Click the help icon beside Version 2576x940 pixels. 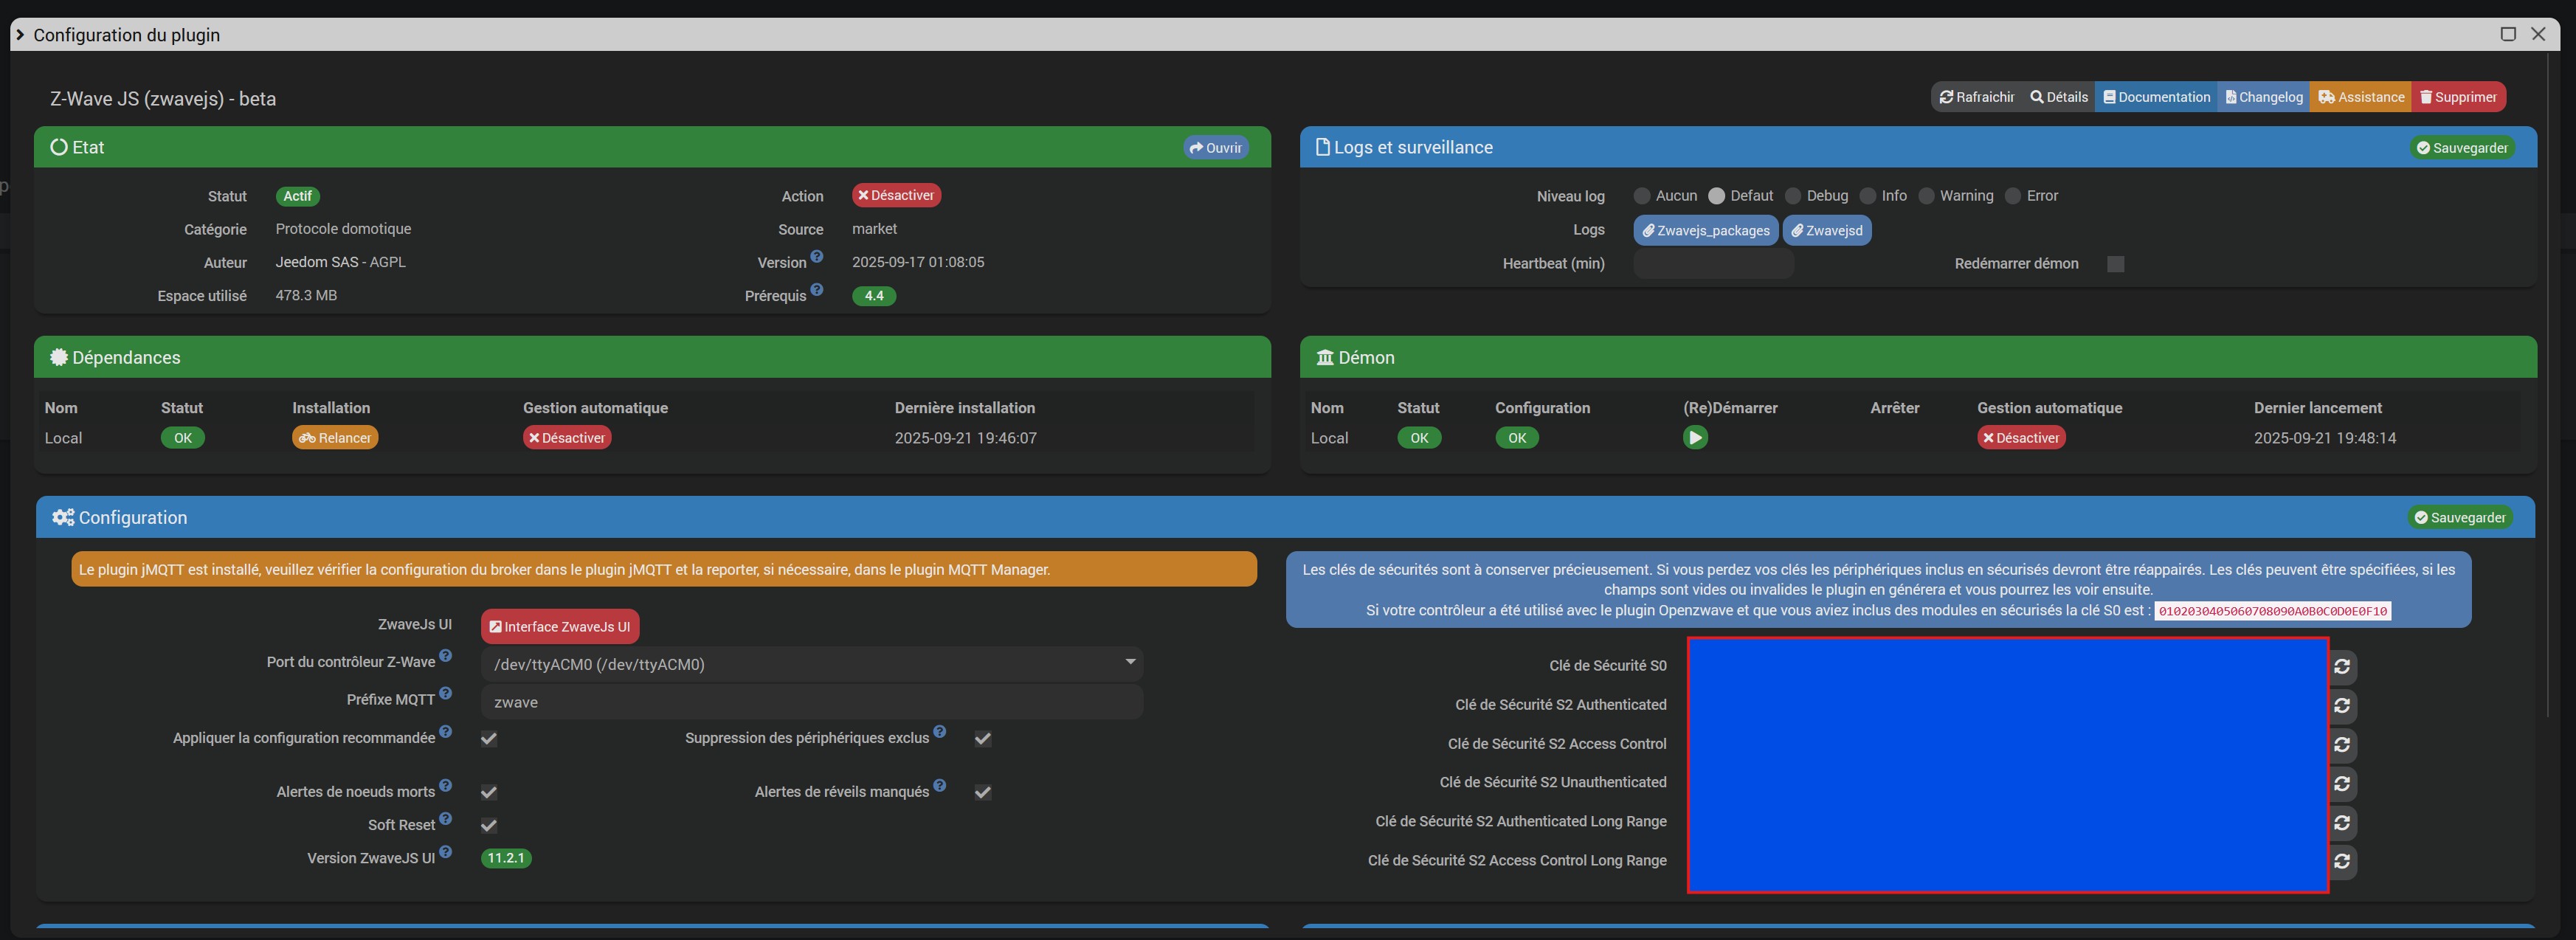coord(817,257)
